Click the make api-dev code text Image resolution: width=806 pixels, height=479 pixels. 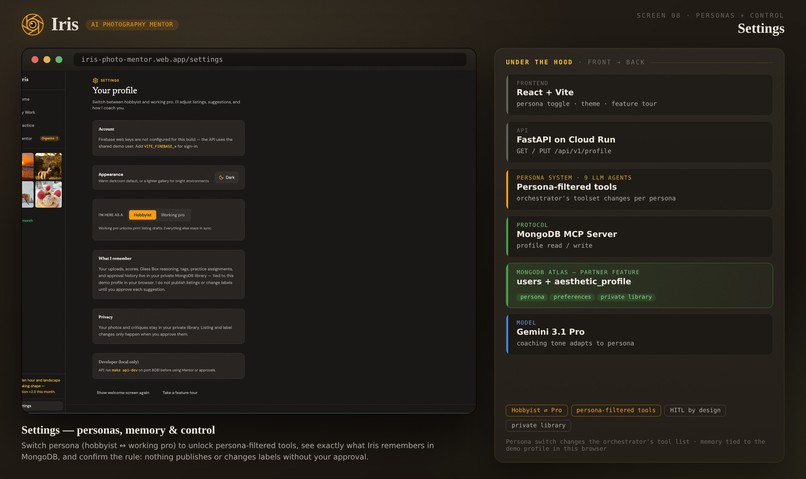pos(124,370)
